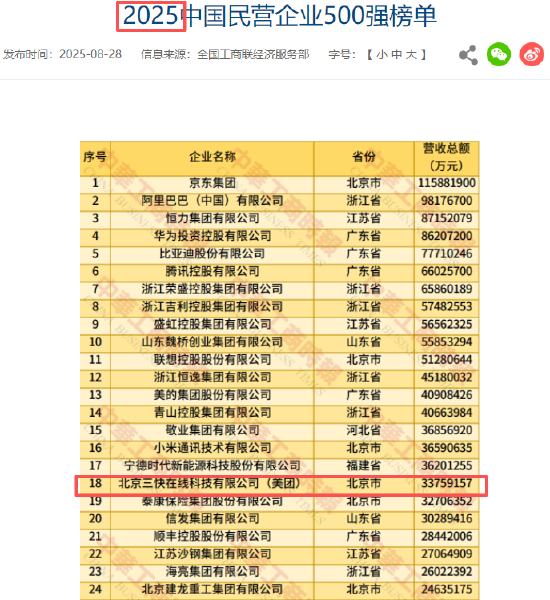Set font size to 大

(411, 55)
